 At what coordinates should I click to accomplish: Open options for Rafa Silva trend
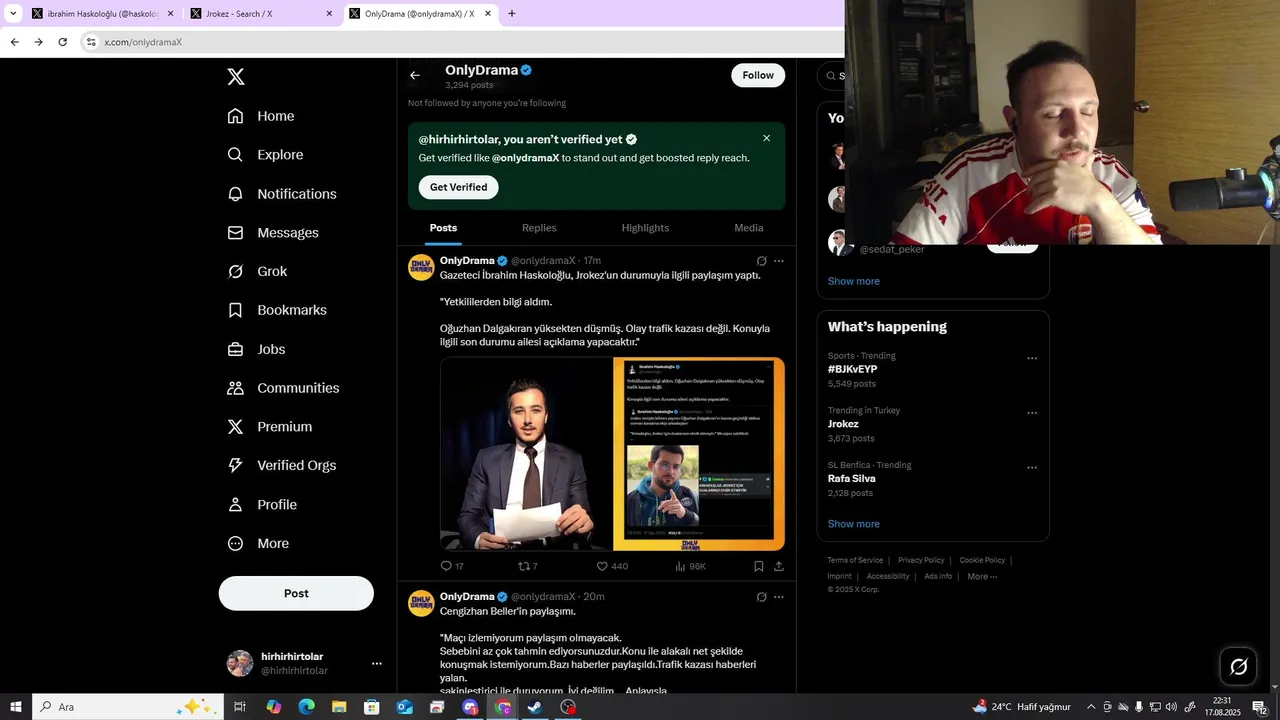1032,467
